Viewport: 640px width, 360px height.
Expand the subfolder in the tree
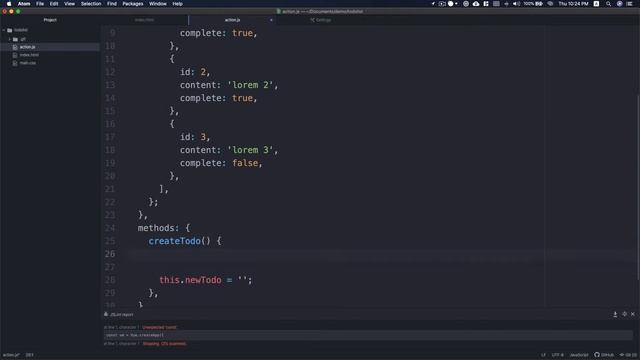[10, 39]
